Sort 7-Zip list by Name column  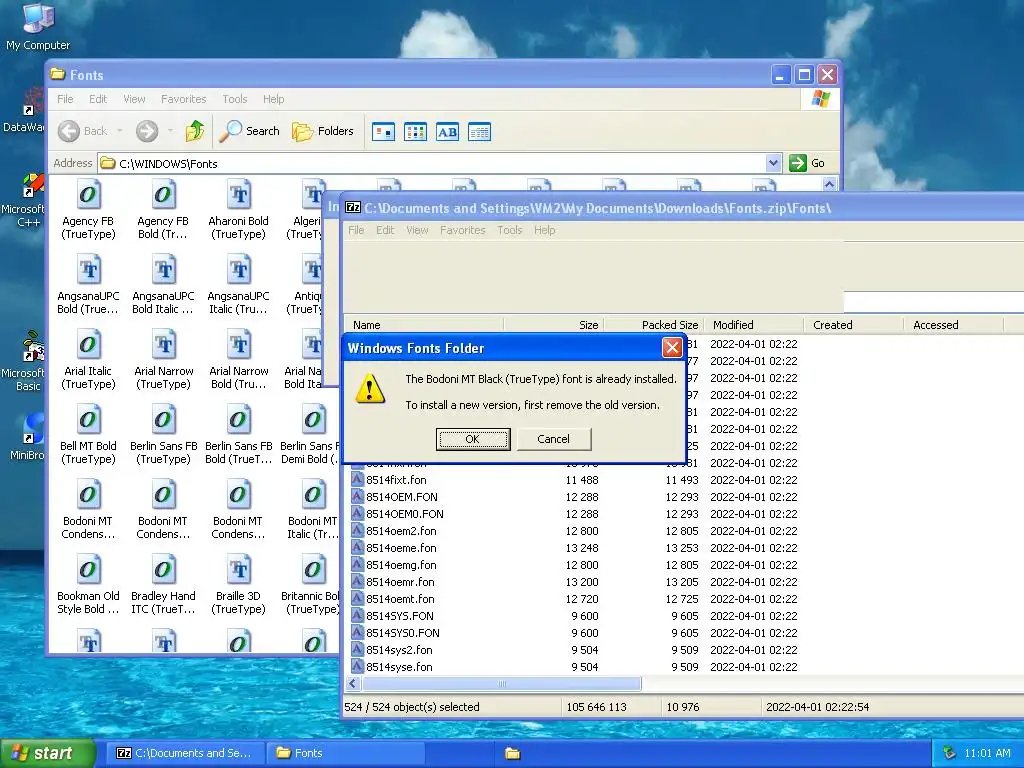[x=424, y=325]
